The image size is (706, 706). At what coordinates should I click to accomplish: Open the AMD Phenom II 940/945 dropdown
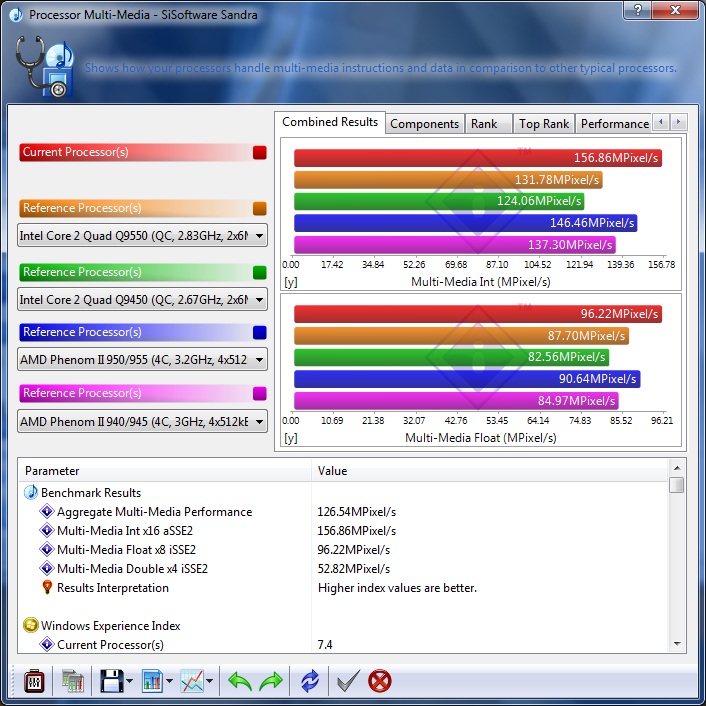tap(142, 421)
